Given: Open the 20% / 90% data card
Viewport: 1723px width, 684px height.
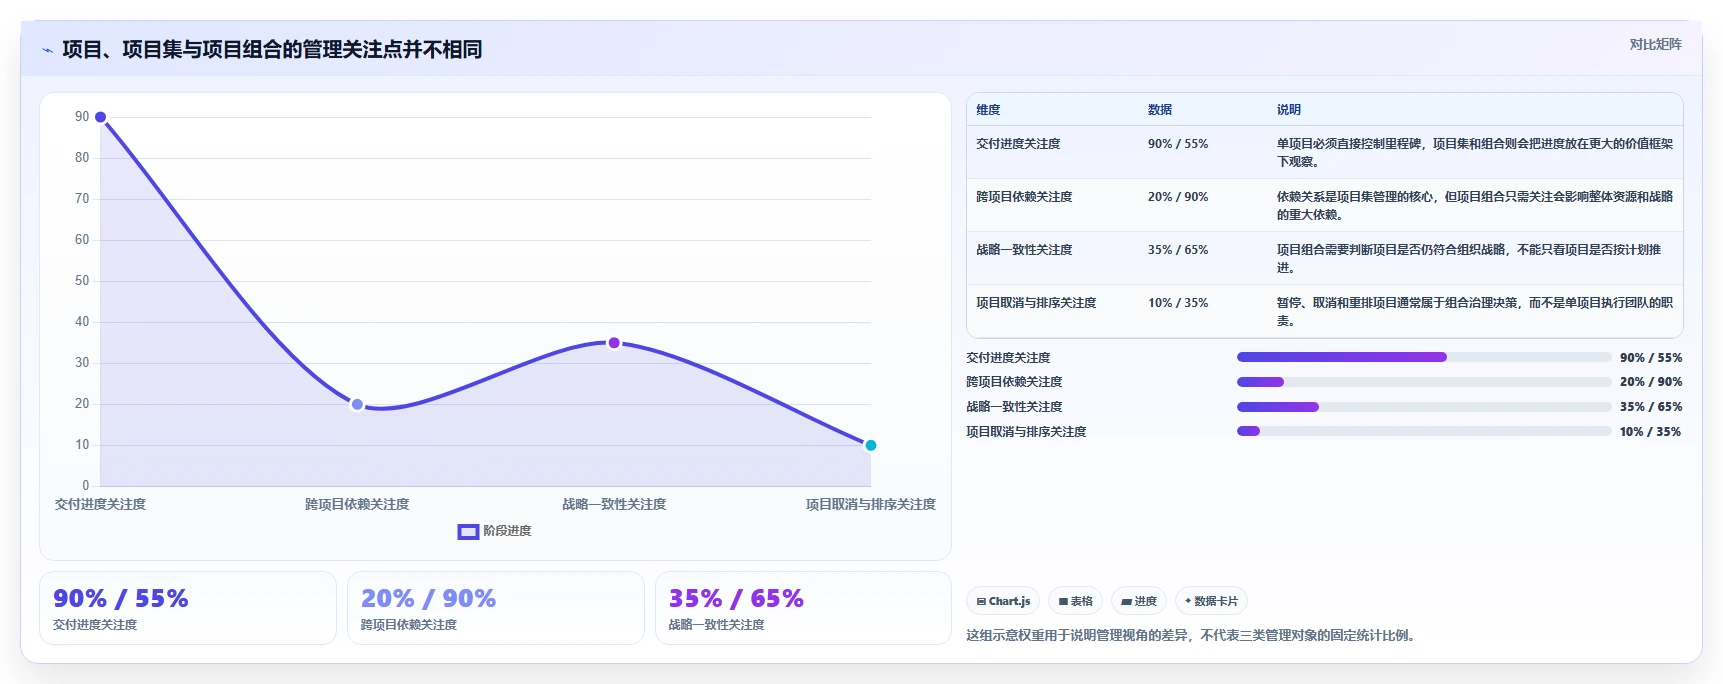Looking at the screenshot, I should (496, 608).
